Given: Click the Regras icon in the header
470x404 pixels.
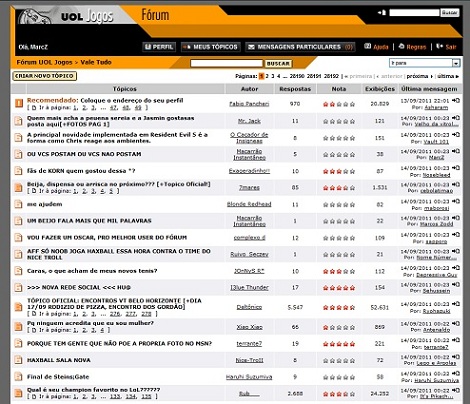Looking at the screenshot, I should pyautogui.click(x=401, y=46).
